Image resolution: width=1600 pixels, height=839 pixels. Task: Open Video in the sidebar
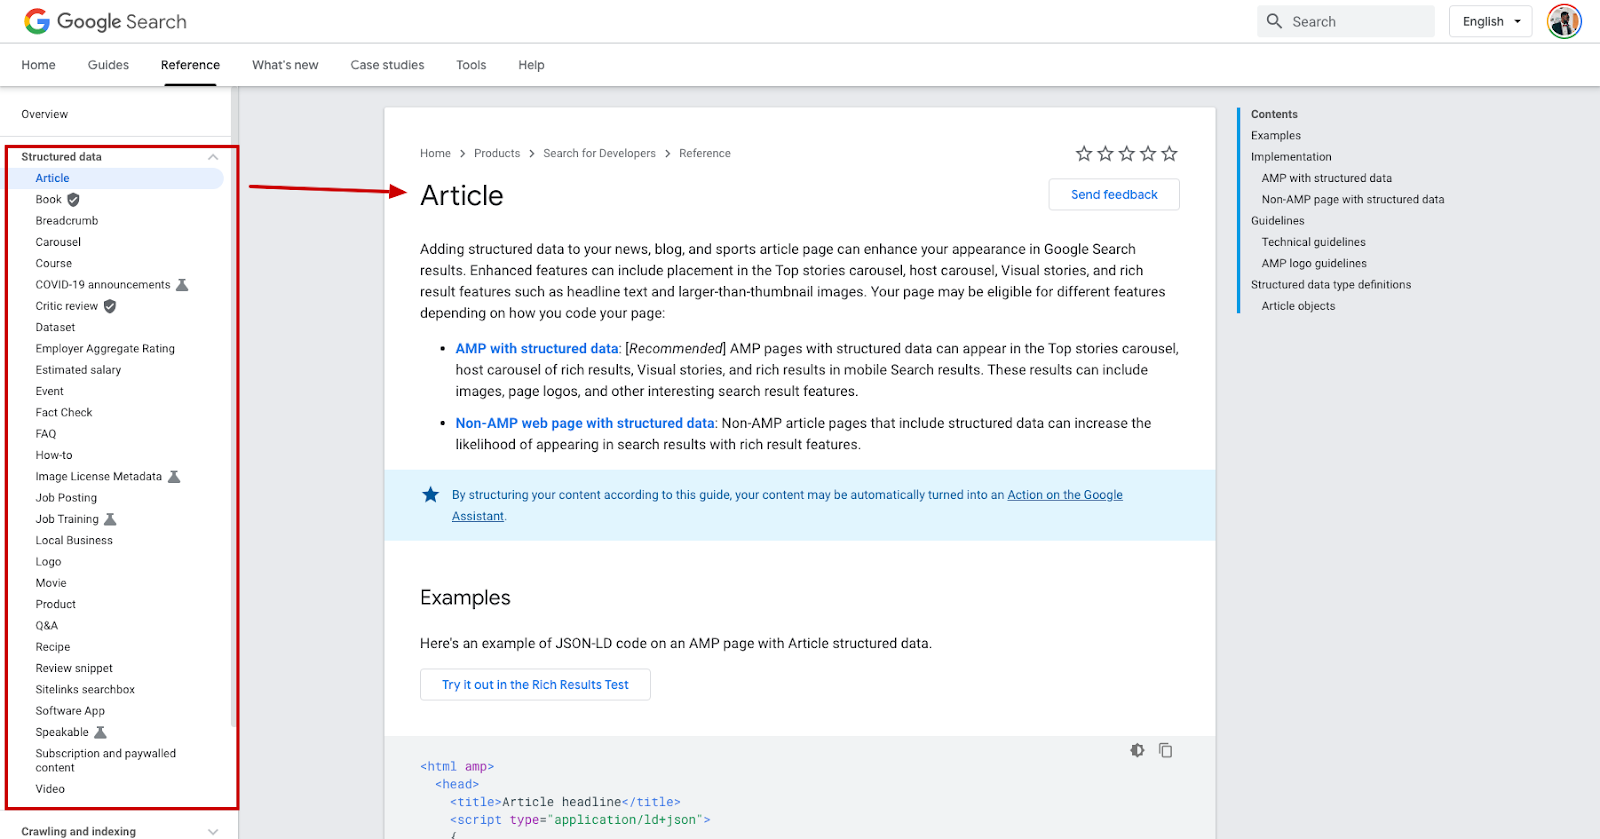pos(50,790)
